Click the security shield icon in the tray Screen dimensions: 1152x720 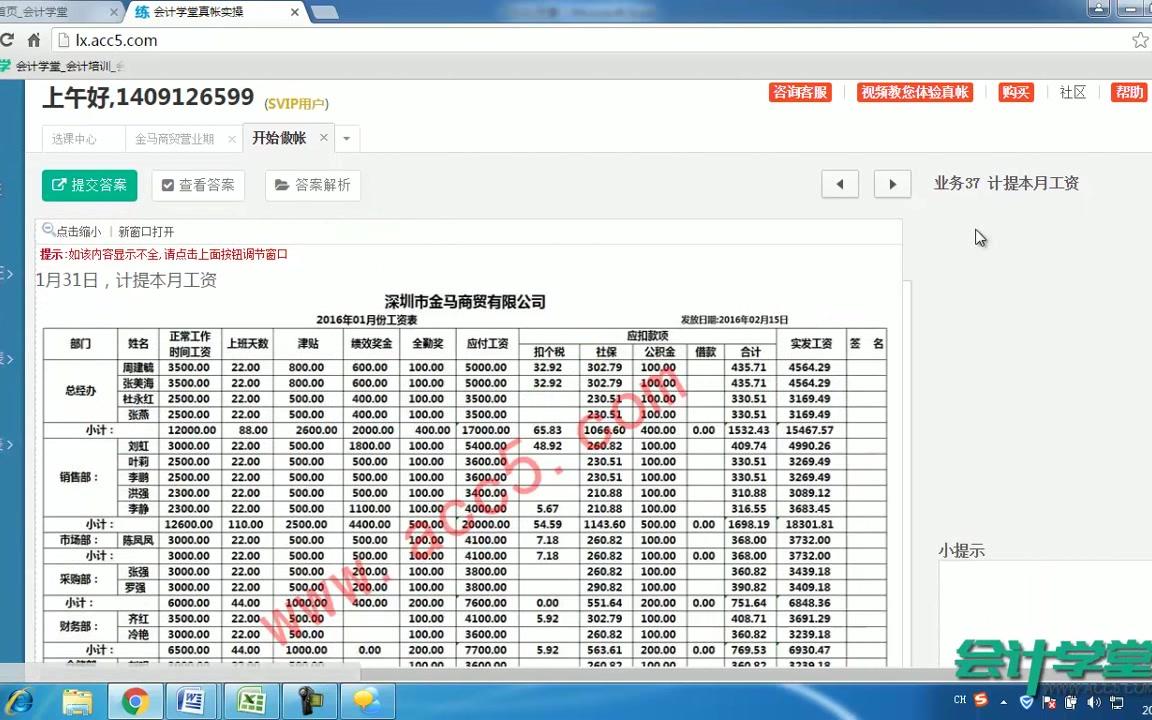(1026, 701)
